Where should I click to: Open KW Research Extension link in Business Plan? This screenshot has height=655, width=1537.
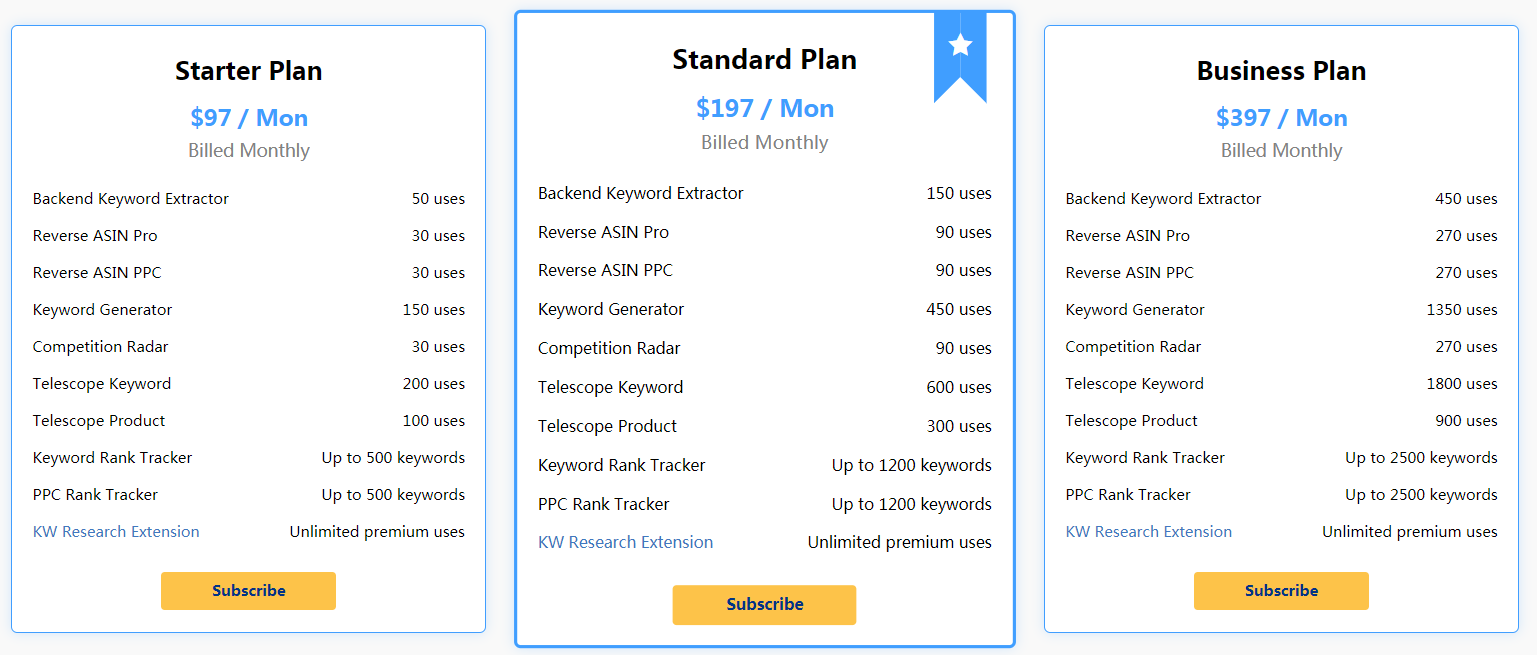click(x=1148, y=532)
